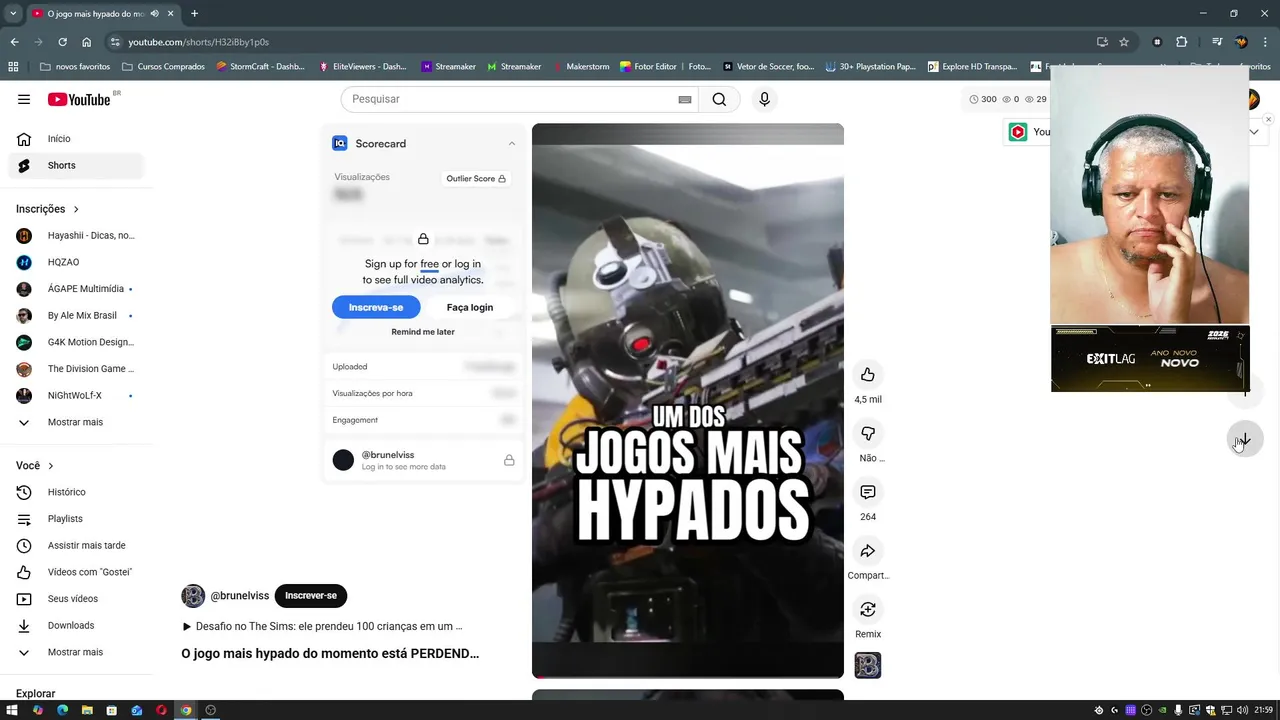
Task: Open the comments on the short
Action: tap(868, 492)
